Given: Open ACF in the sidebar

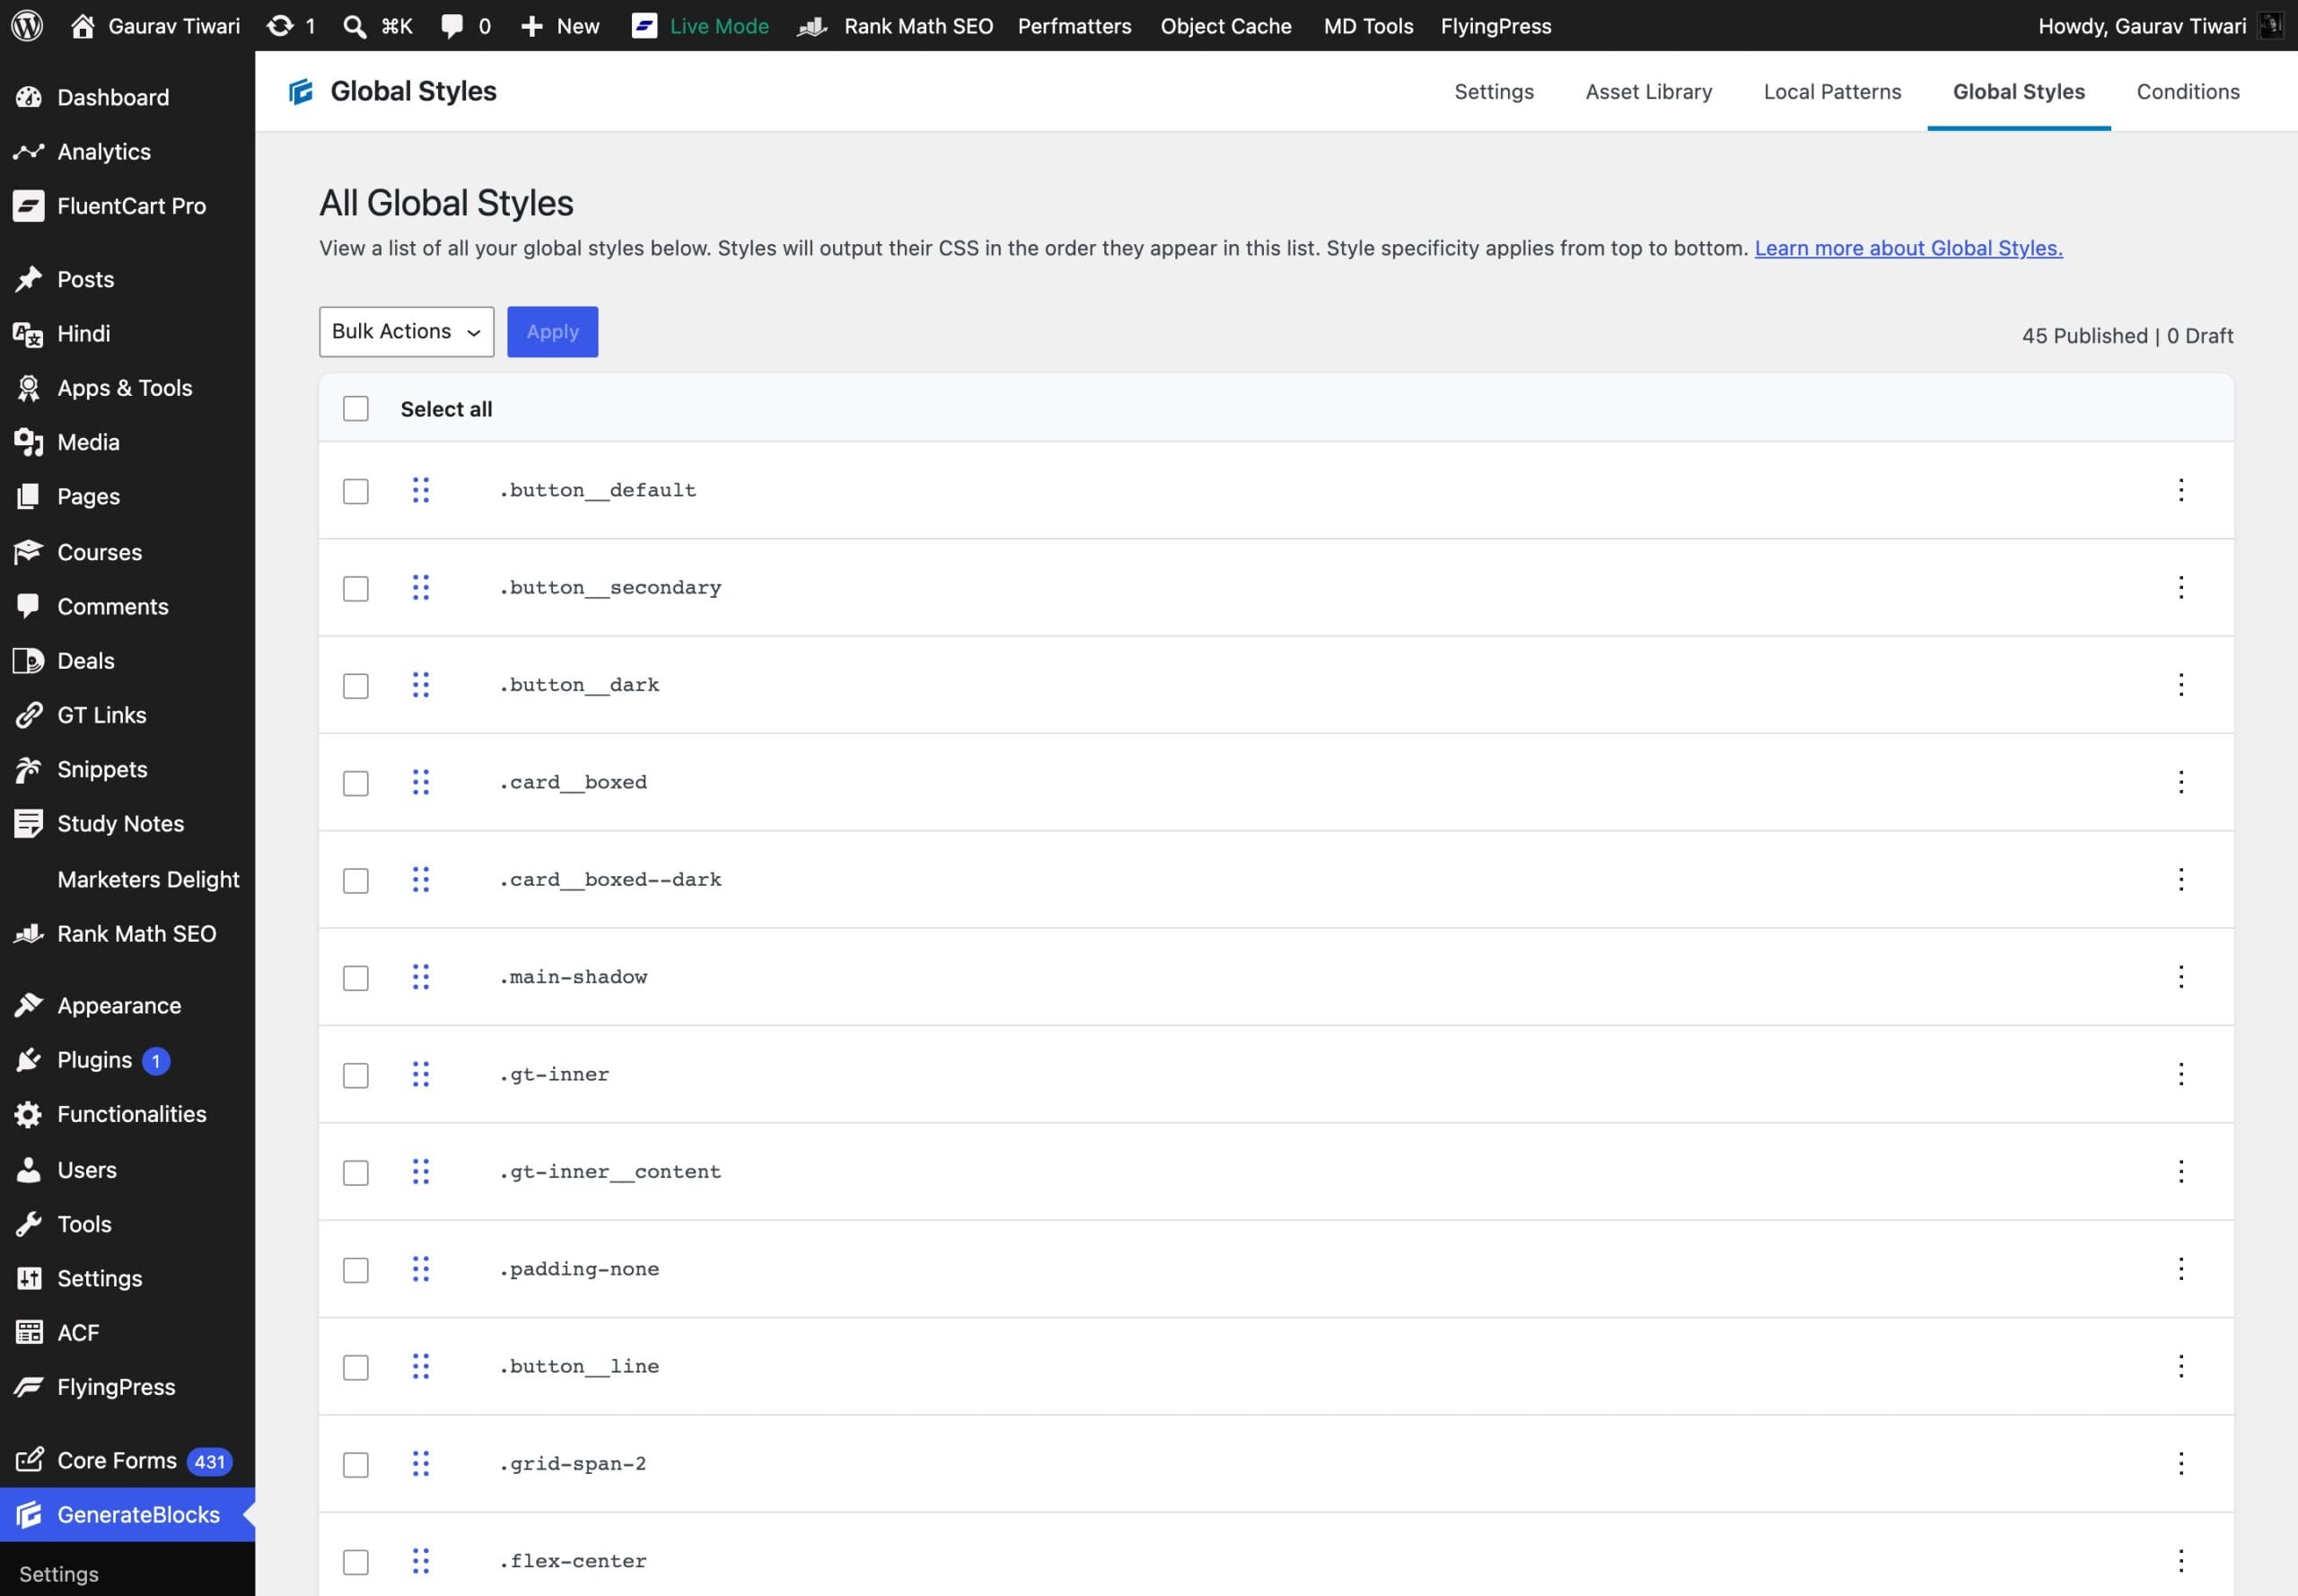Looking at the screenshot, I should click(127, 1333).
